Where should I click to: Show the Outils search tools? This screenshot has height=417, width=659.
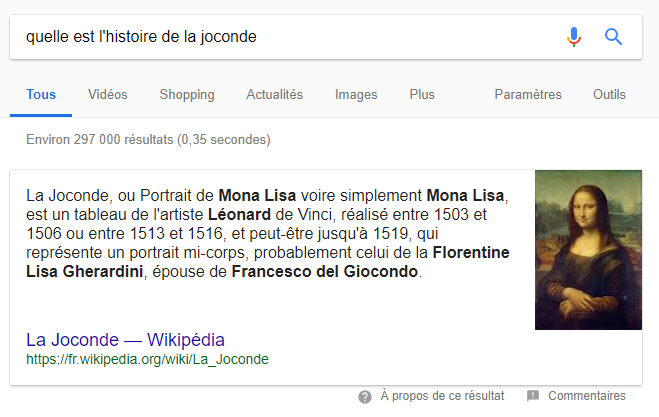coord(609,95)
